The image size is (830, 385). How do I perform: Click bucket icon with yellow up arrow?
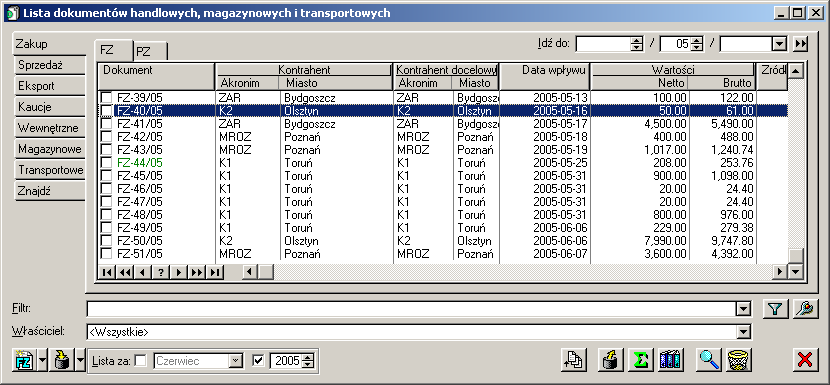pyautogui.click(x=612, y=361)
